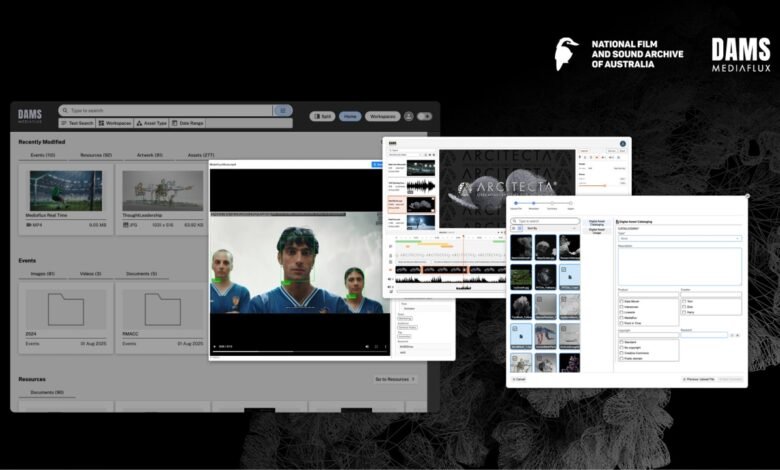This screenshot has height=470, width=780.
Task: Click the Split button in the header
Action: point(322,116)
